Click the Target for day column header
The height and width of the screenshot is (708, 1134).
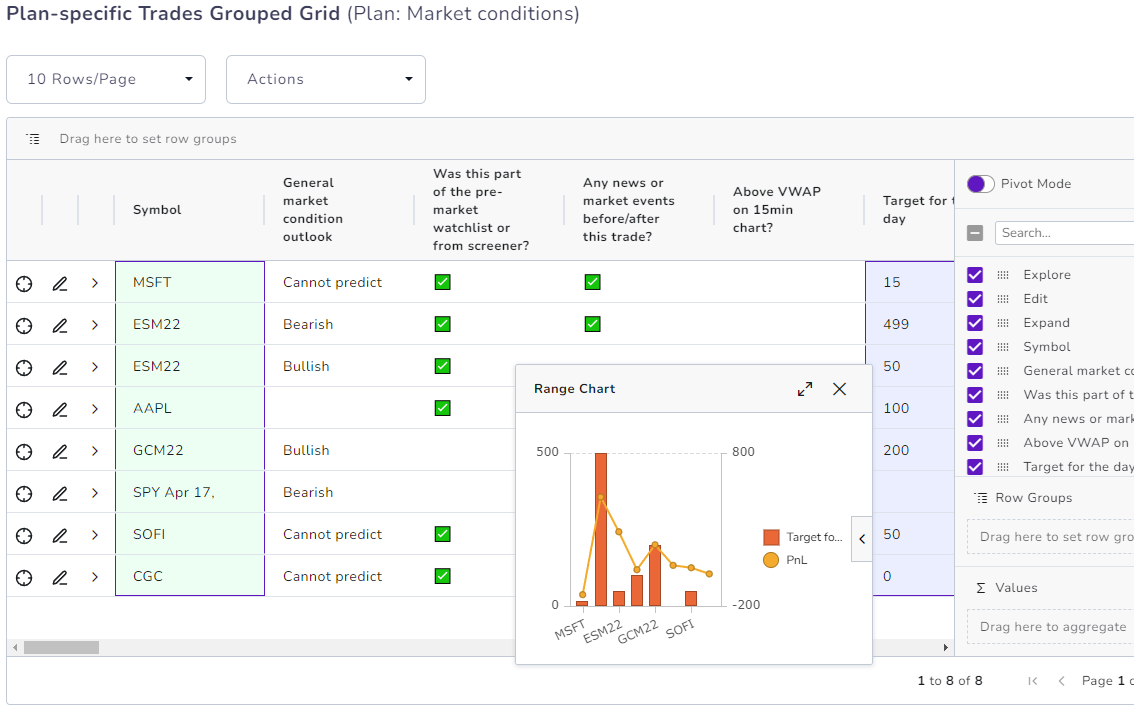[912, 209]
